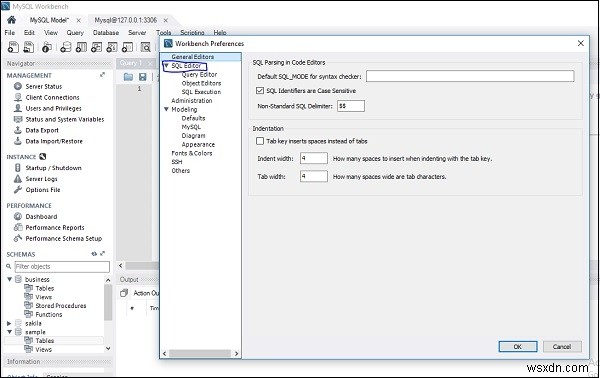Launch Data Export
This screenshot has width=600, height=378.
pyautogui.click(x=42, y=130)
